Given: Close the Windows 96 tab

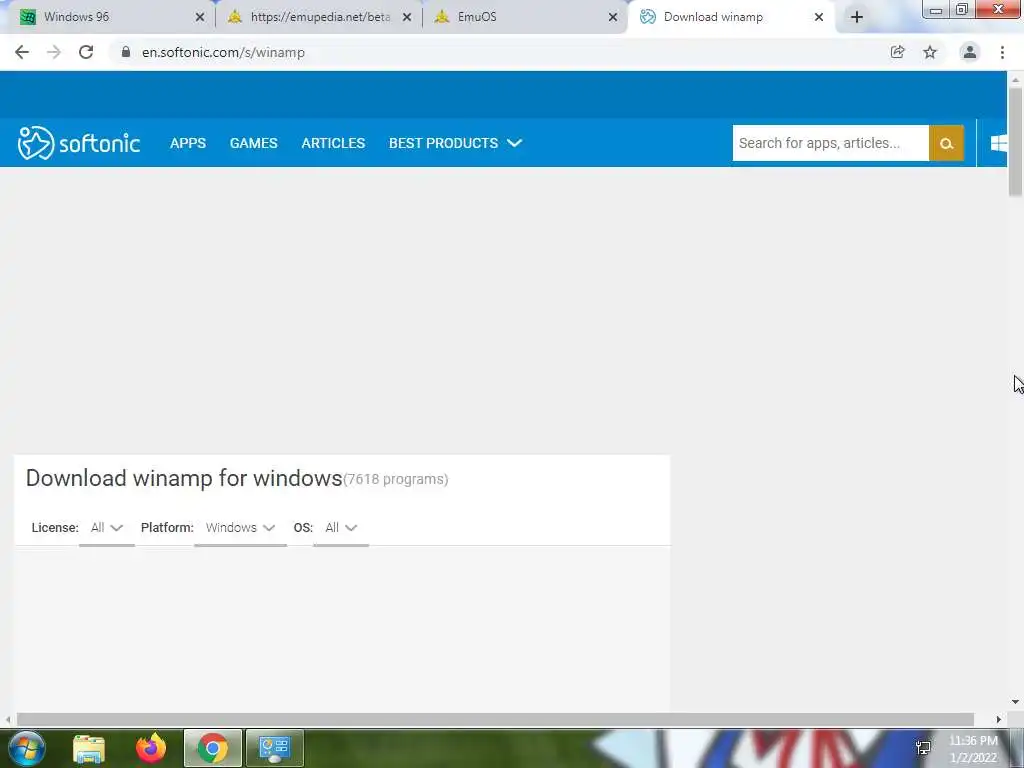Looking at the screenshot, I should (200, 17).
